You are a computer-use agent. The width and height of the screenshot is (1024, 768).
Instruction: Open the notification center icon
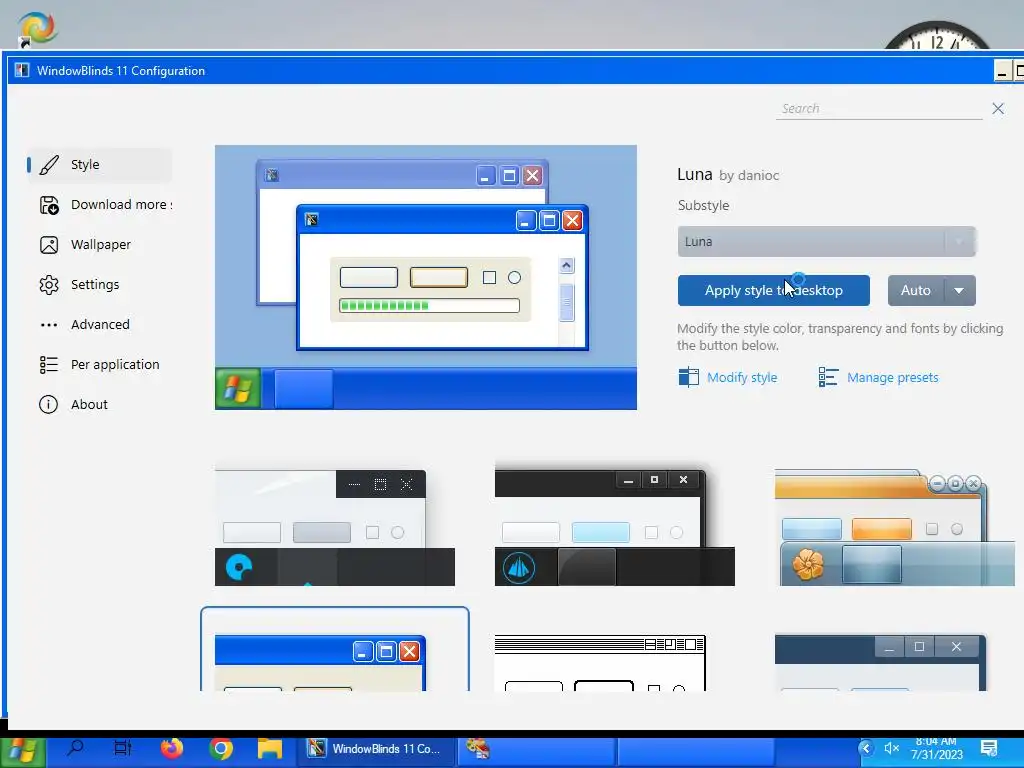pyautogui.click(x=989, y=748)
